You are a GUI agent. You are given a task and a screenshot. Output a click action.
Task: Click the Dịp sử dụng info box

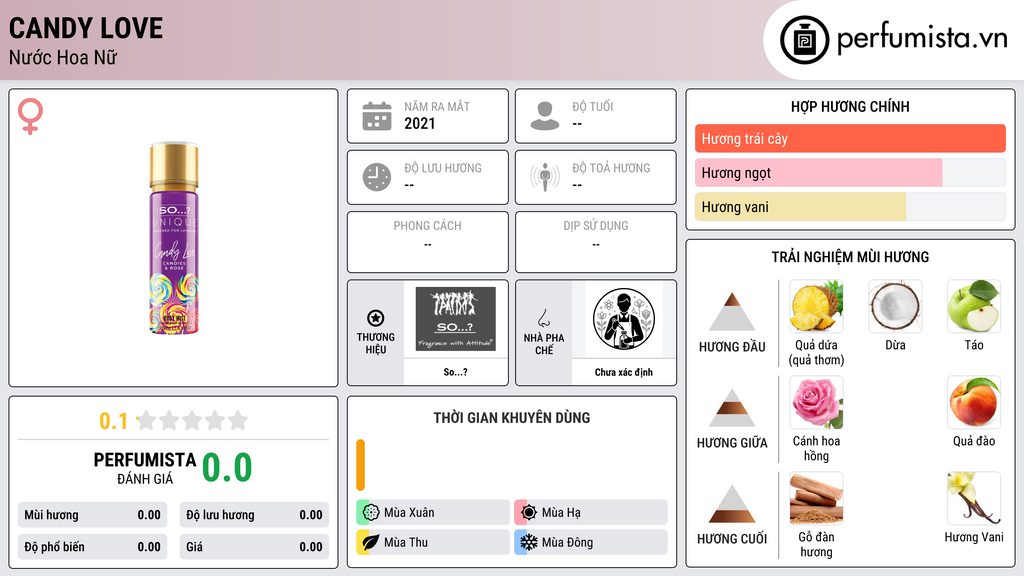pyautogui.click(x=596, y=242)
